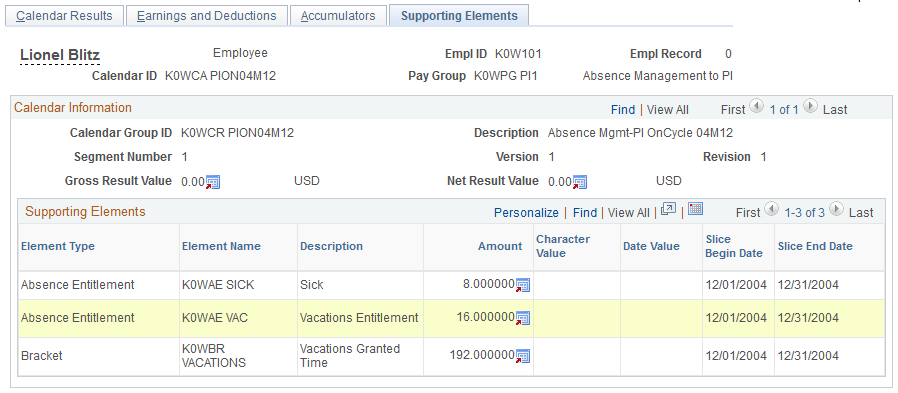Click Find link in Calendar Information

(623, 109)
